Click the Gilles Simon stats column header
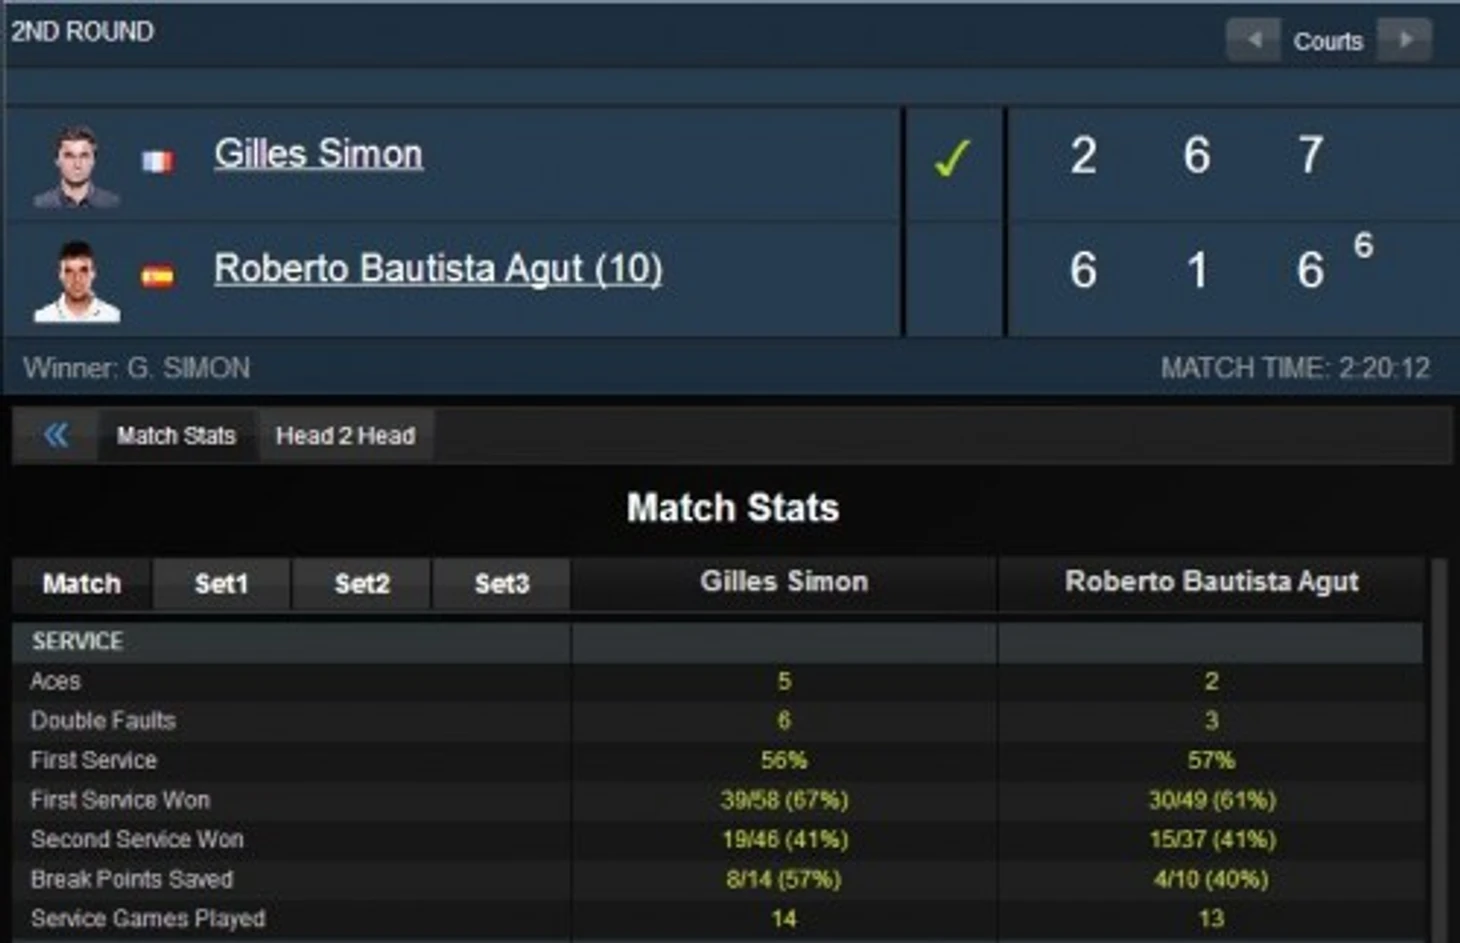The image size is (1460, 943). point(784,582)
